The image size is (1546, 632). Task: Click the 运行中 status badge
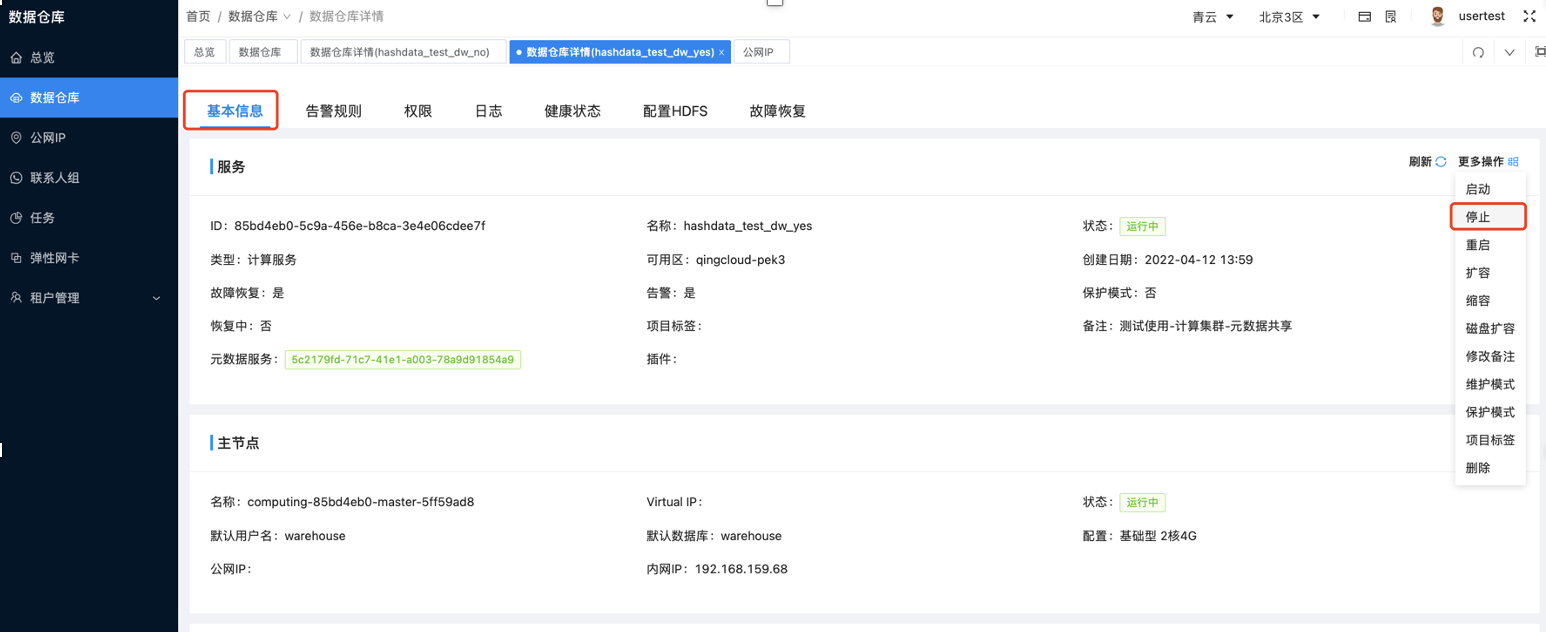point(1142,226)
